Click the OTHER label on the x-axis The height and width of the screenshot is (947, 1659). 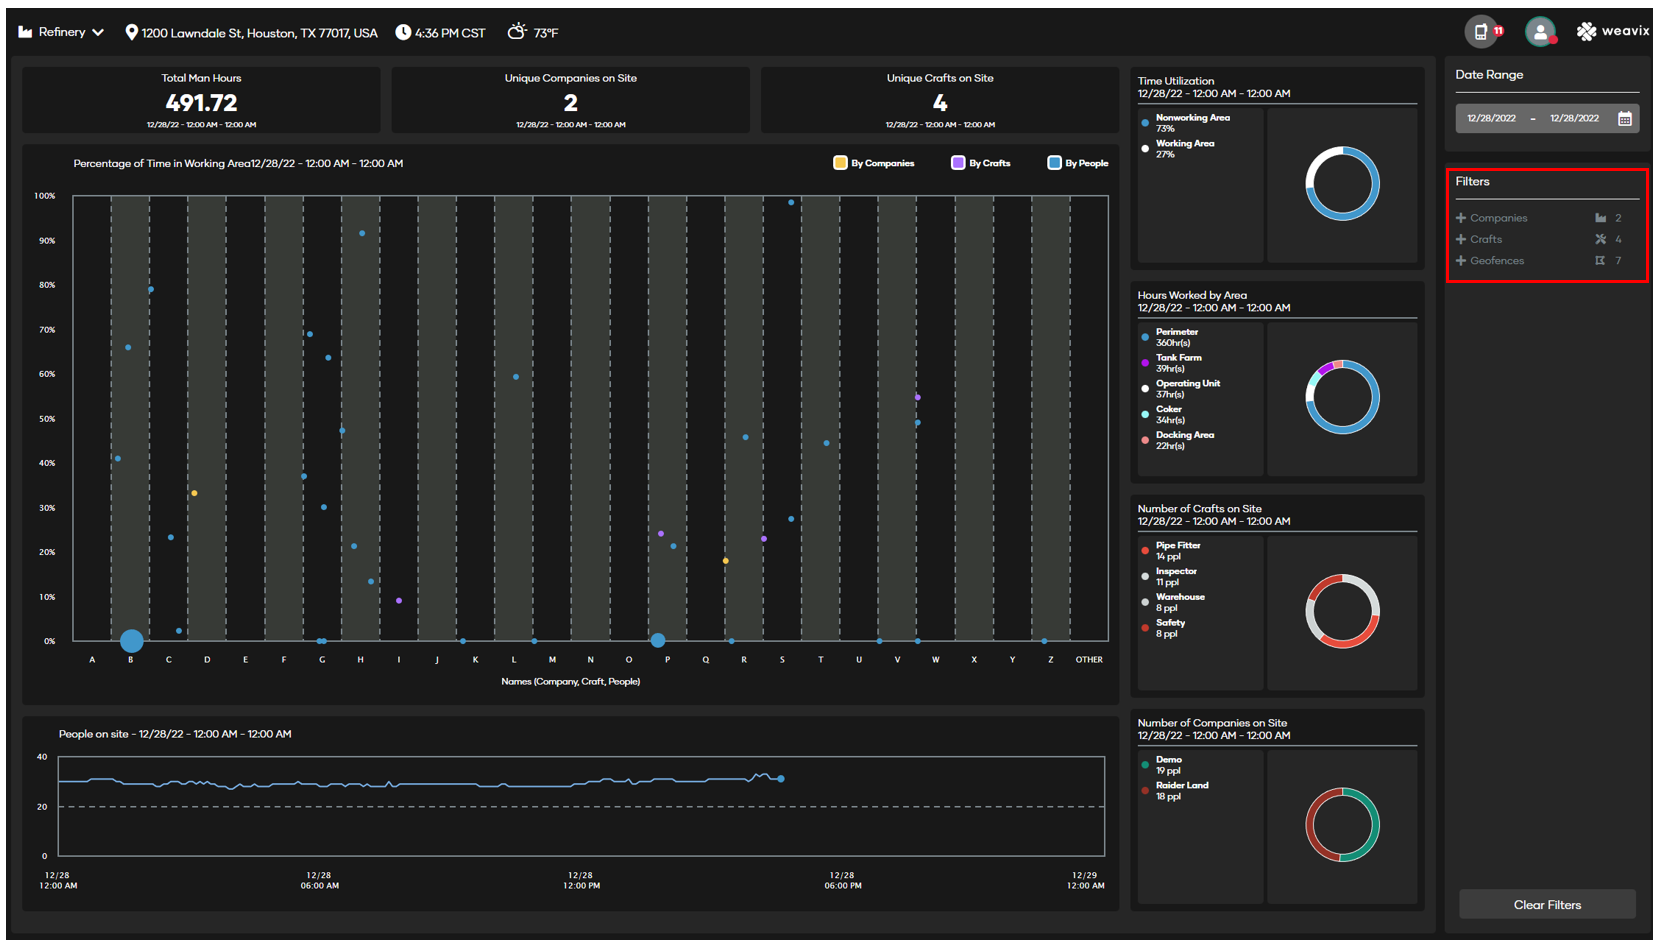1089,660
